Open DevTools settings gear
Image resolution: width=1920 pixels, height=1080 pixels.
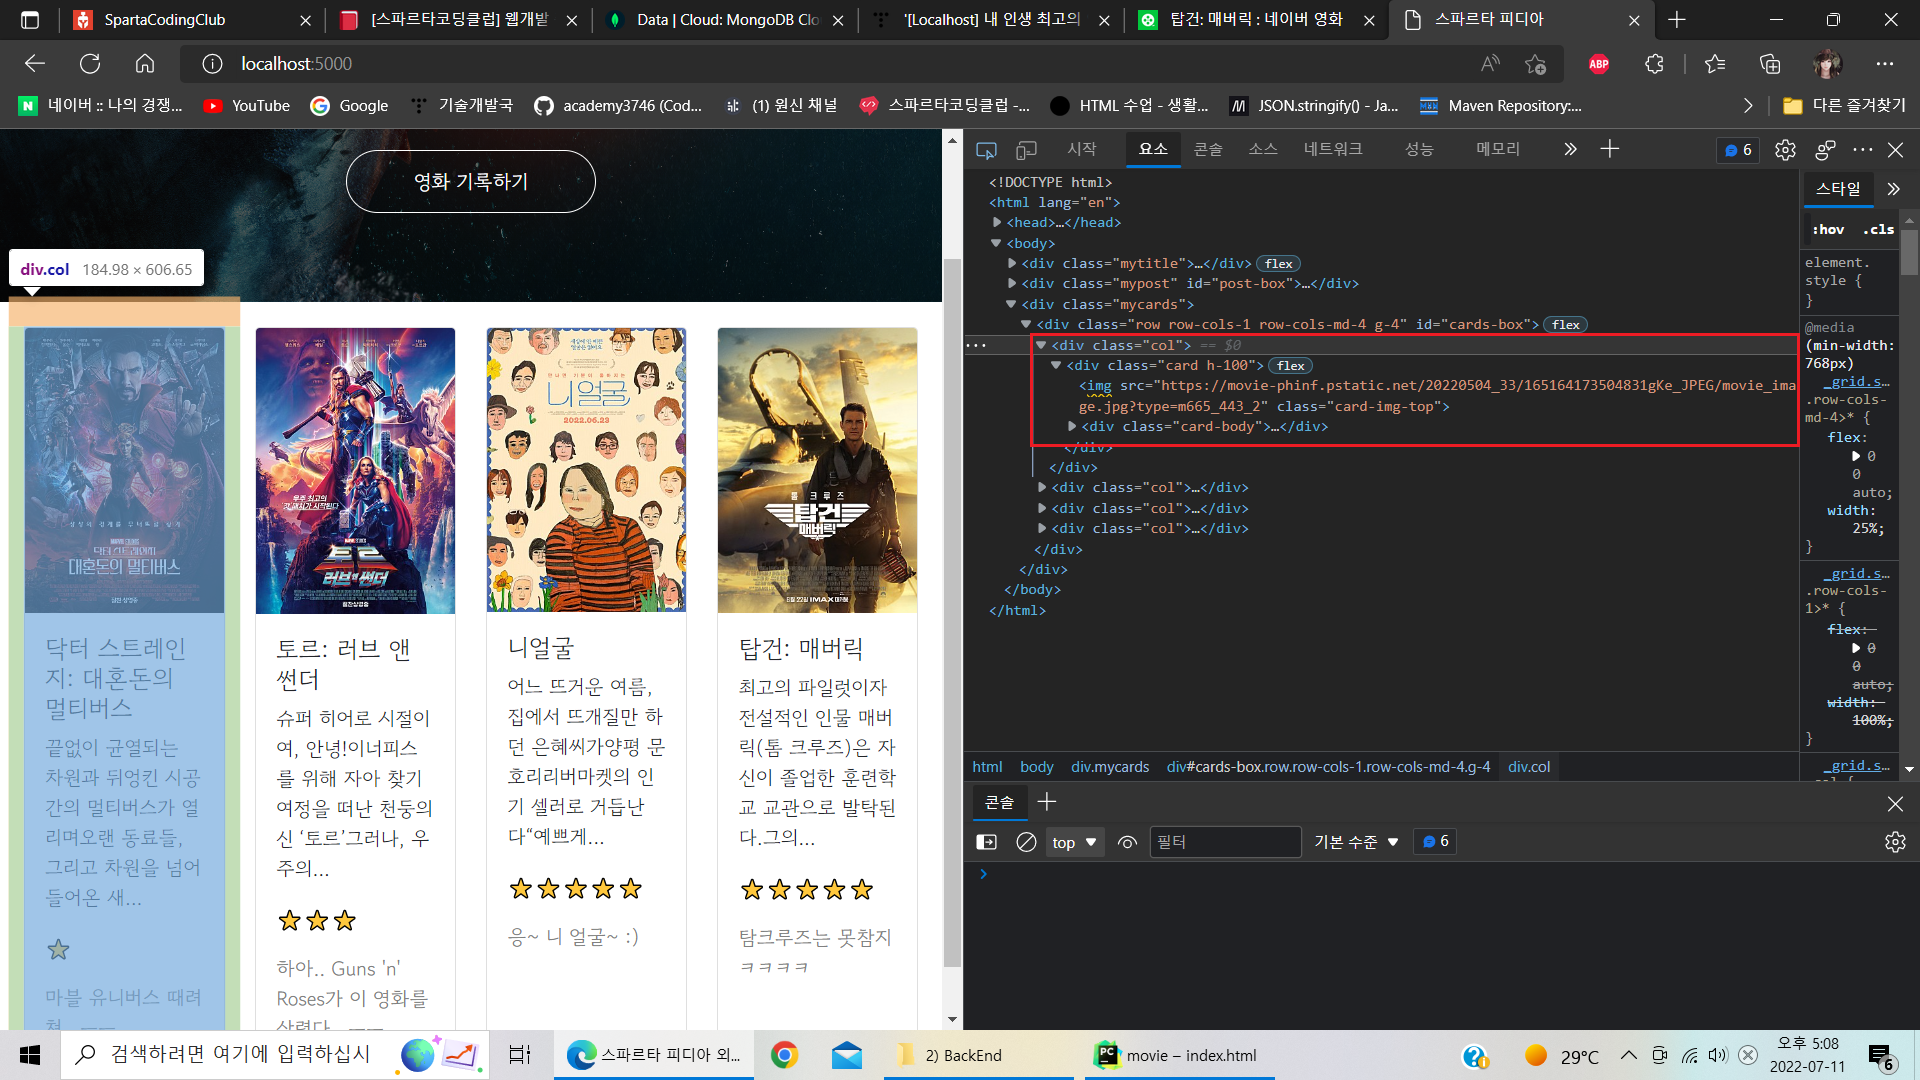[1785, 150]
